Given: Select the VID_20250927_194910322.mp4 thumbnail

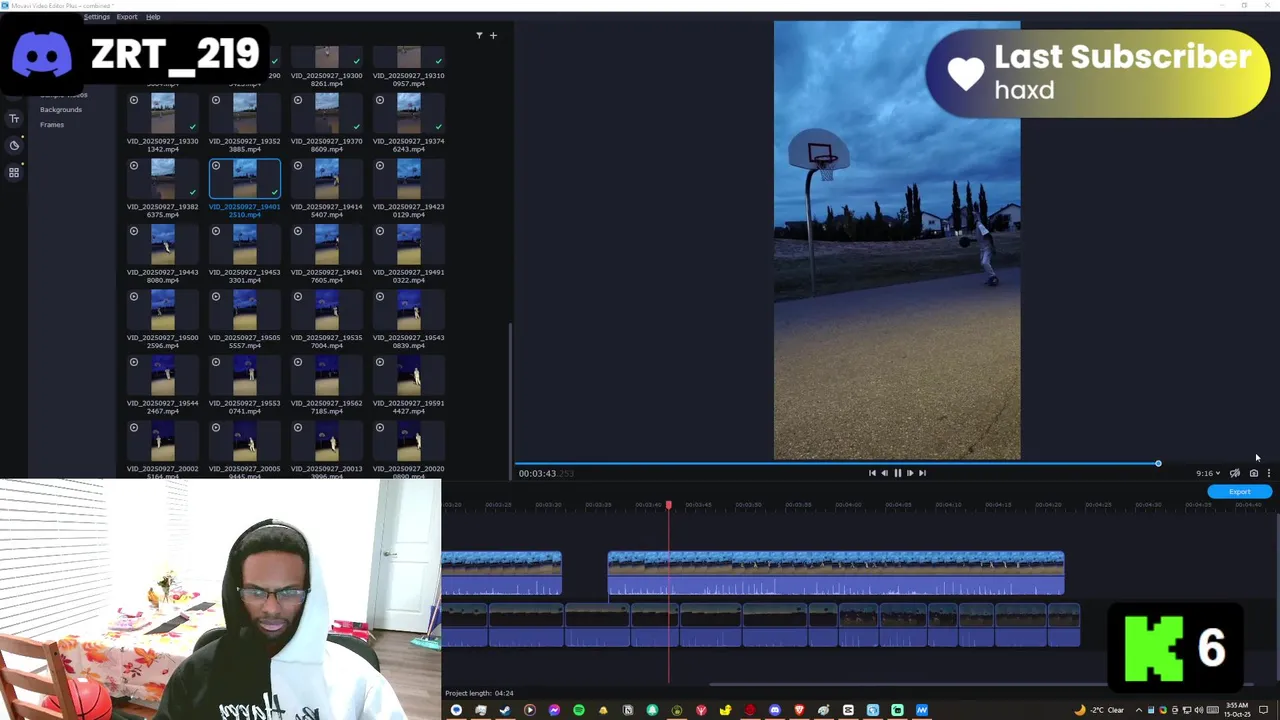Looking at the screenshot, I should [x=409, y=245].
